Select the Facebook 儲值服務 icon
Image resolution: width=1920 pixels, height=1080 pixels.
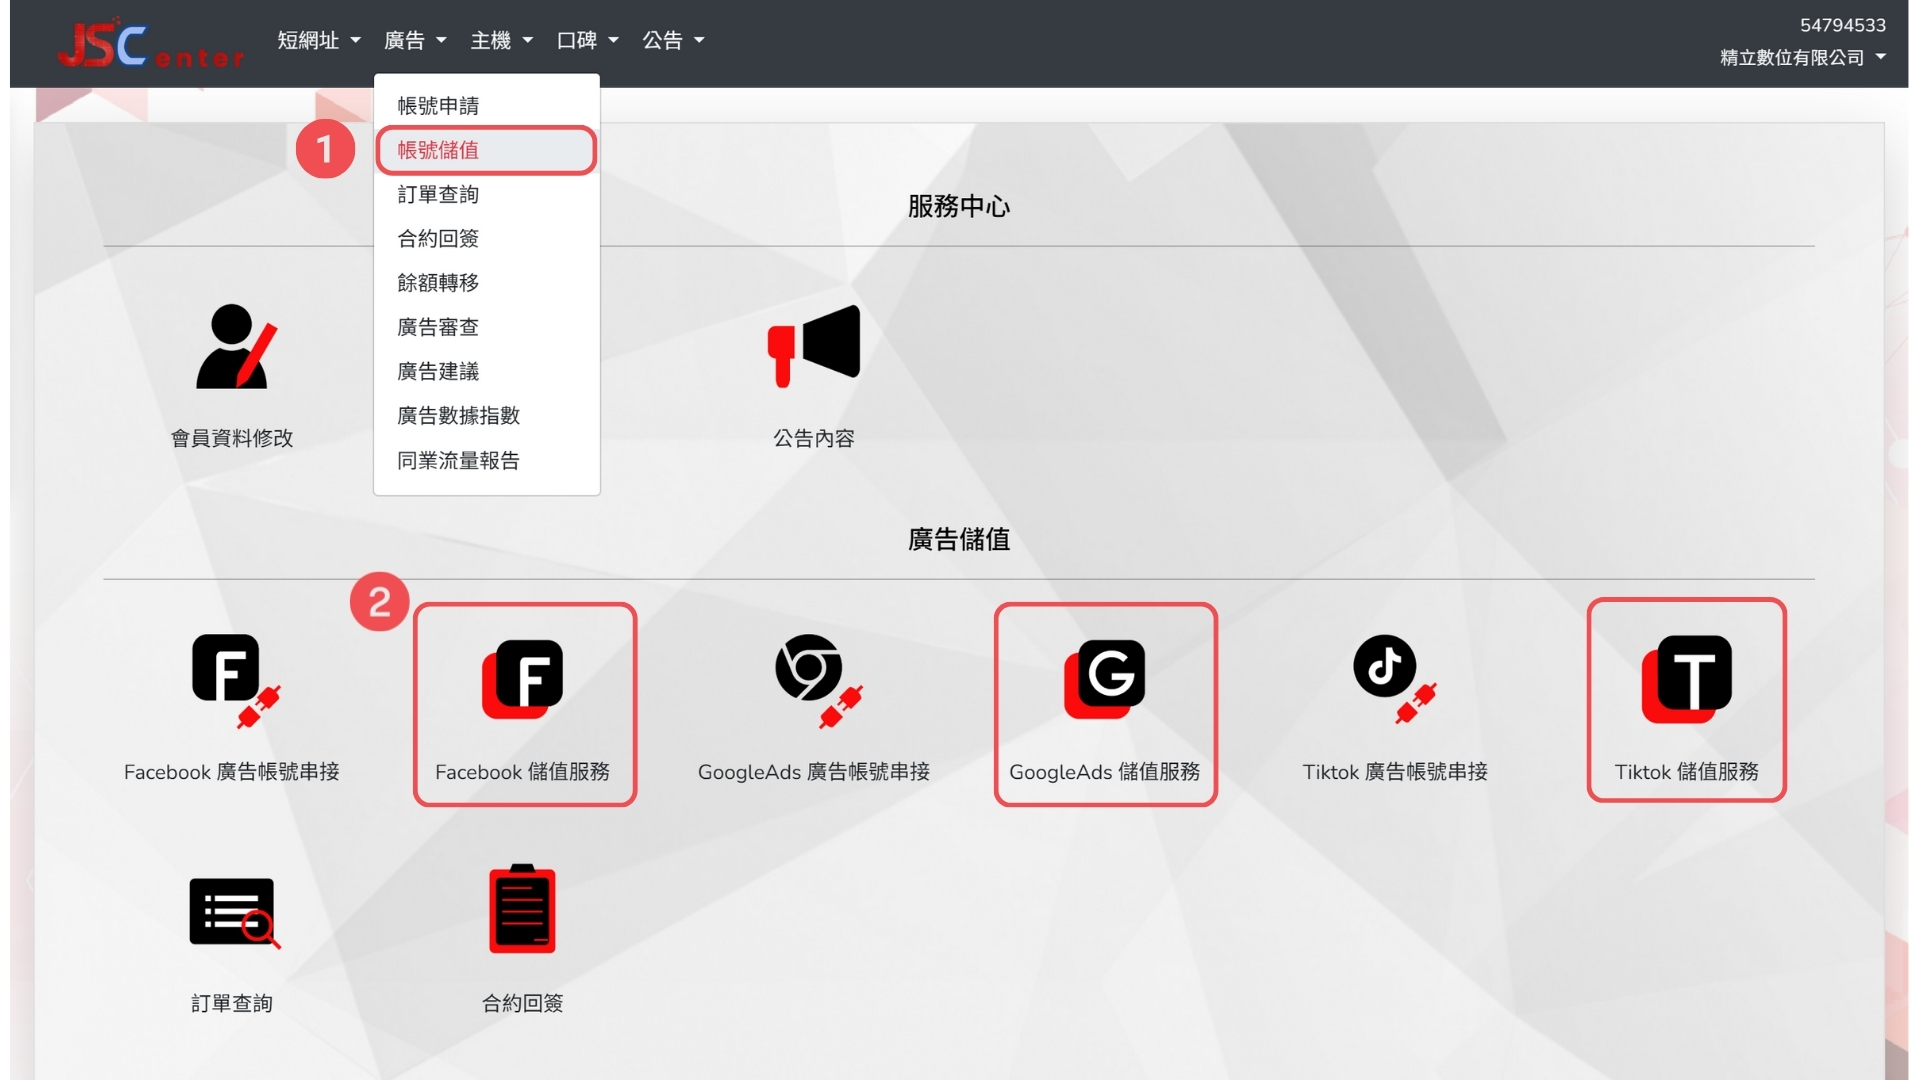point(524,679)
